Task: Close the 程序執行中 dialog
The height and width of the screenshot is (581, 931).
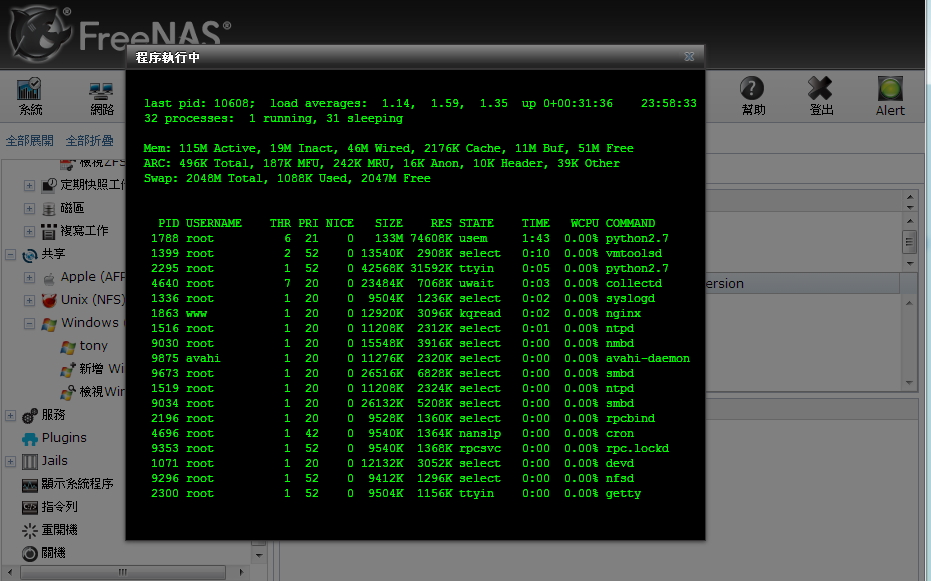Action: [689, 56]
